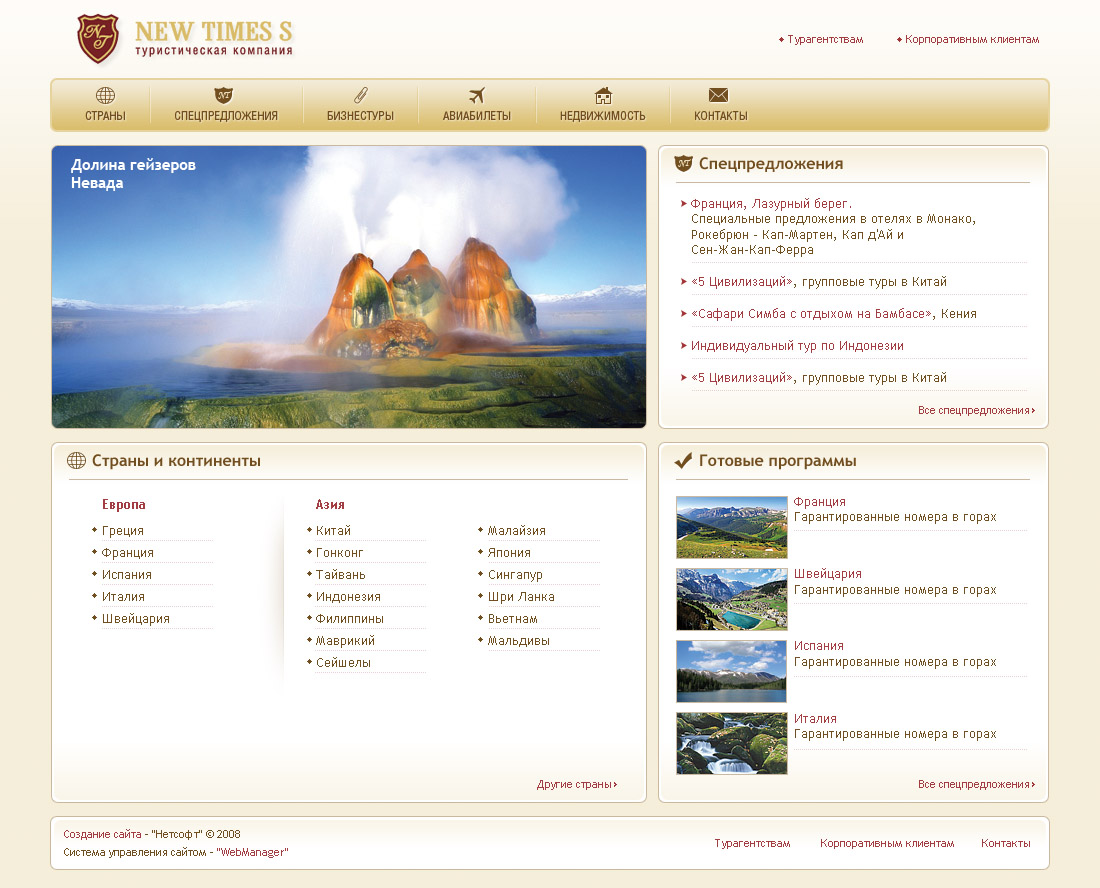
Task: Click the Европа continent heading
Action: pyautogui.click(x=123, y=504)
